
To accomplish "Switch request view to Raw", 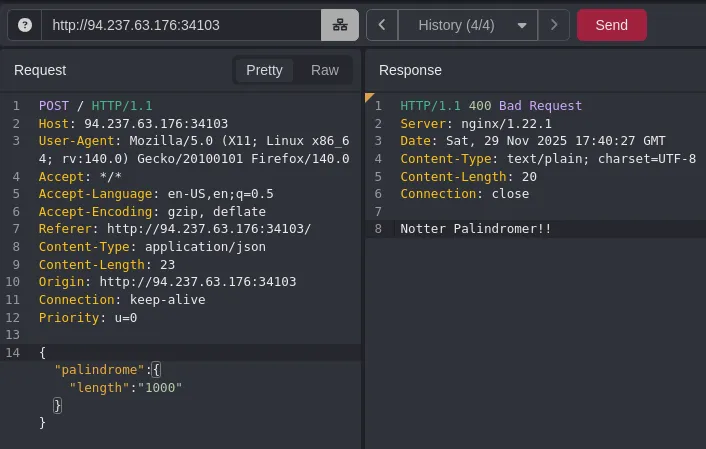I will (325, 70).
